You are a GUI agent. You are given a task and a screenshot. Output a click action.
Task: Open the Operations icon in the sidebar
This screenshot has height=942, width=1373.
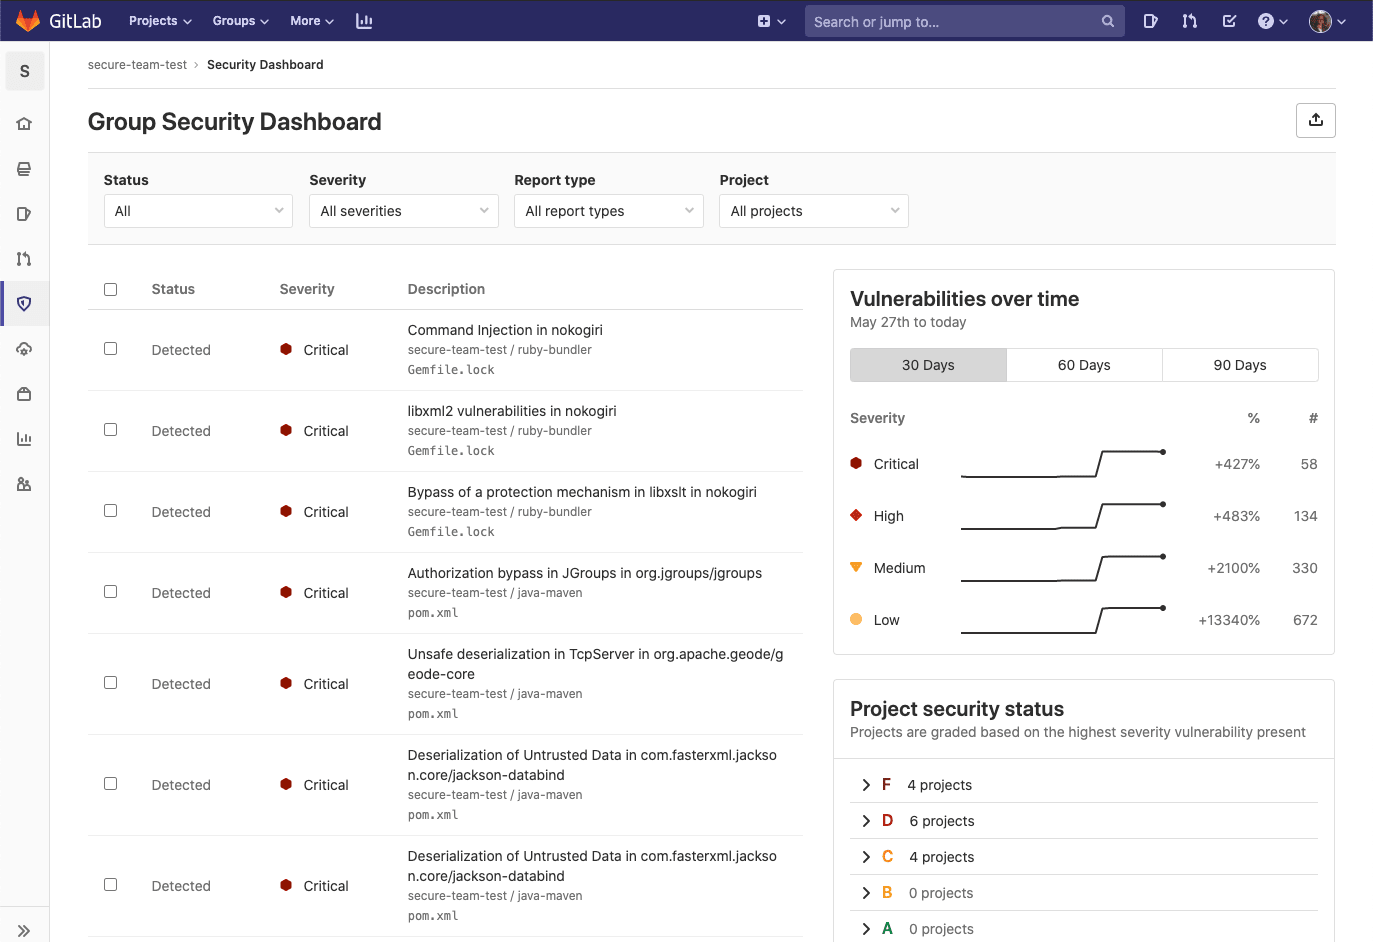(24, 348)
